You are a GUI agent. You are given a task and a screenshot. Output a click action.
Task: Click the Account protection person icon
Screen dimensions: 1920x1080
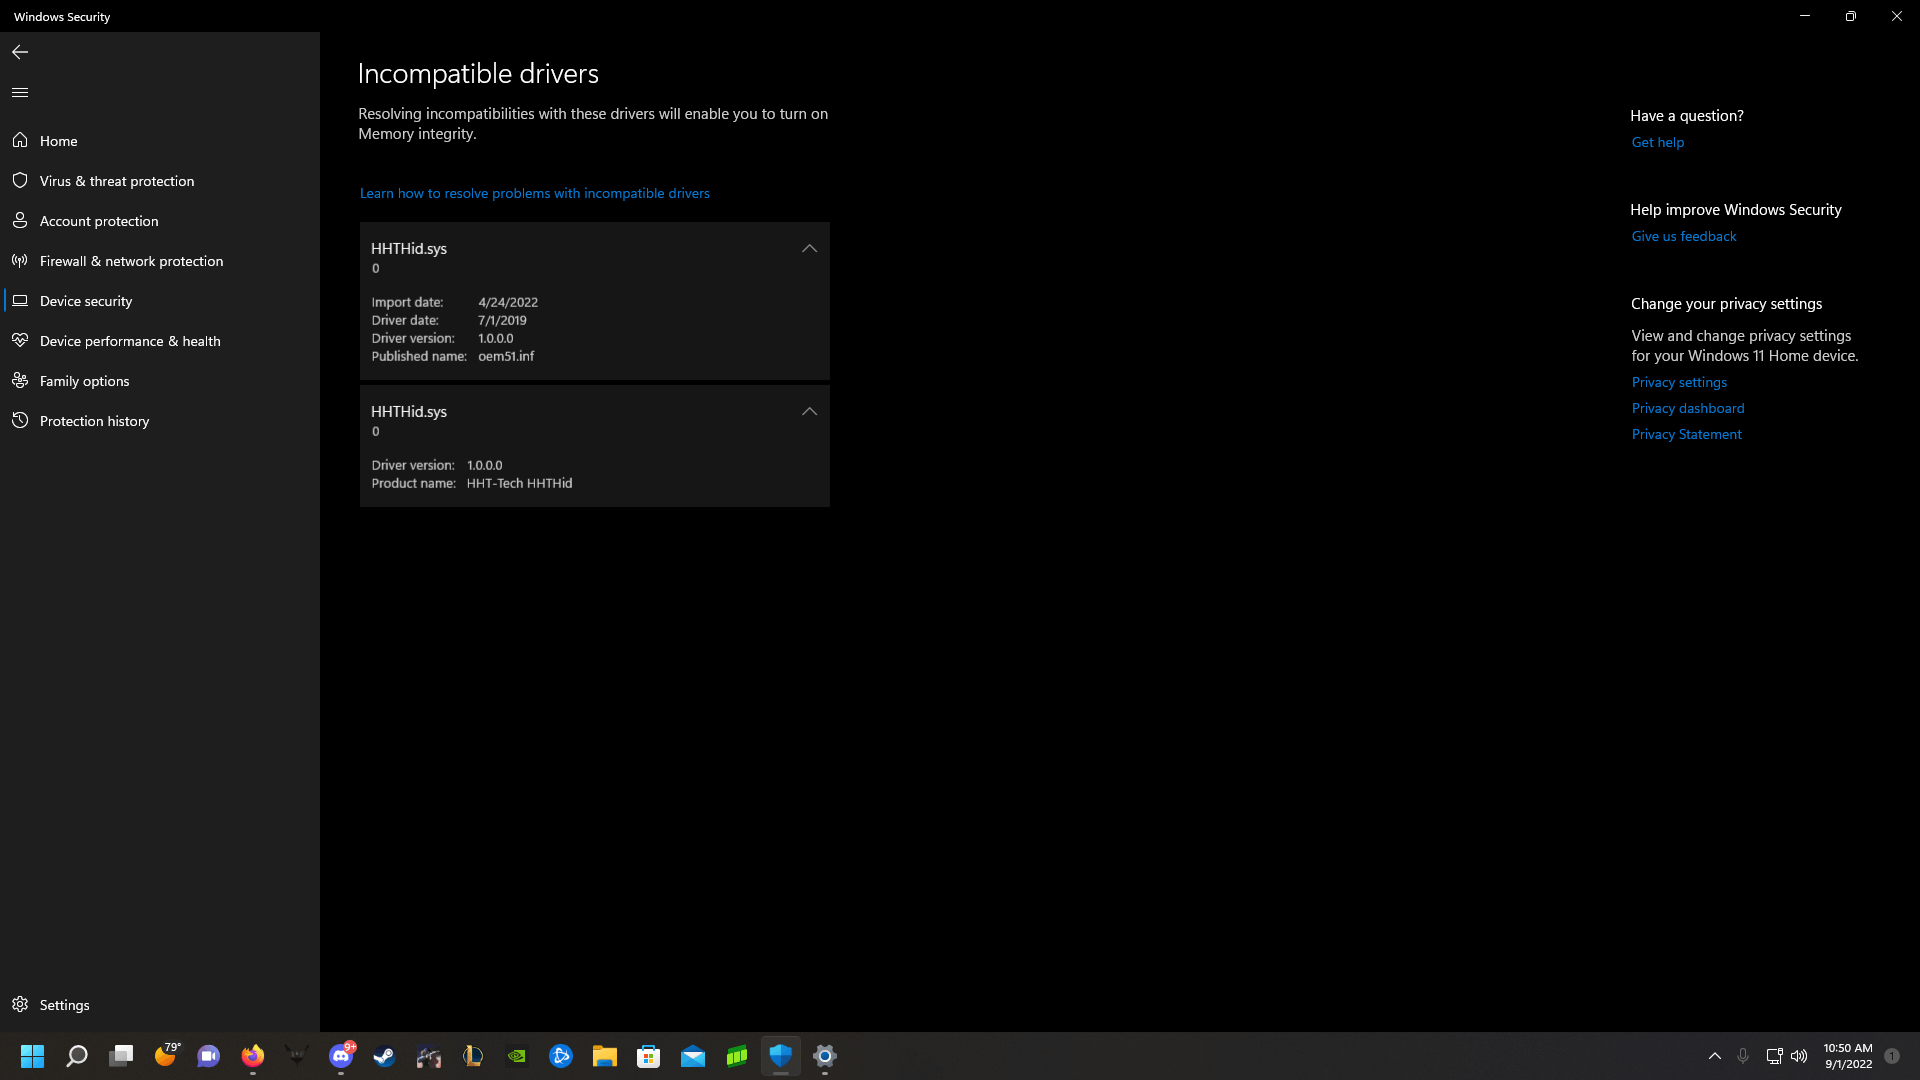(20, 220)
